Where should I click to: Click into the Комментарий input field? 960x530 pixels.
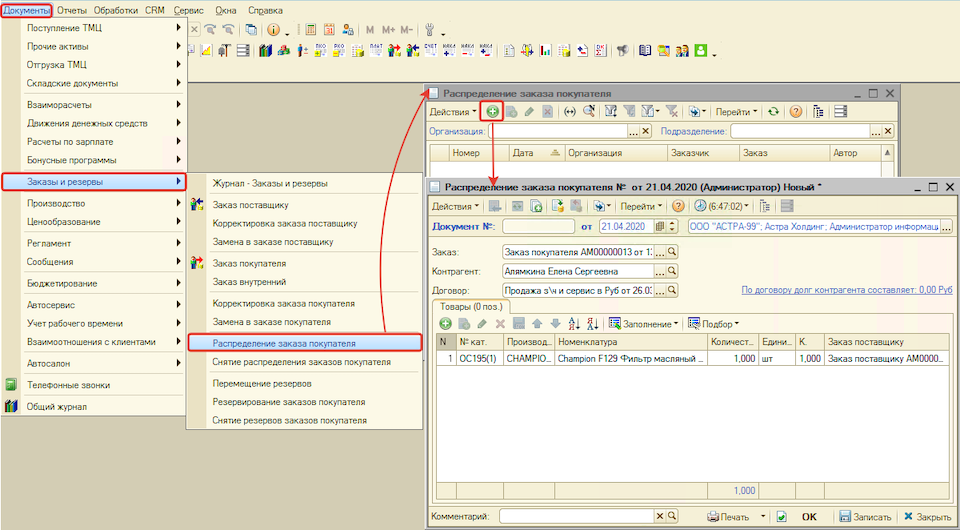(577, 517)
